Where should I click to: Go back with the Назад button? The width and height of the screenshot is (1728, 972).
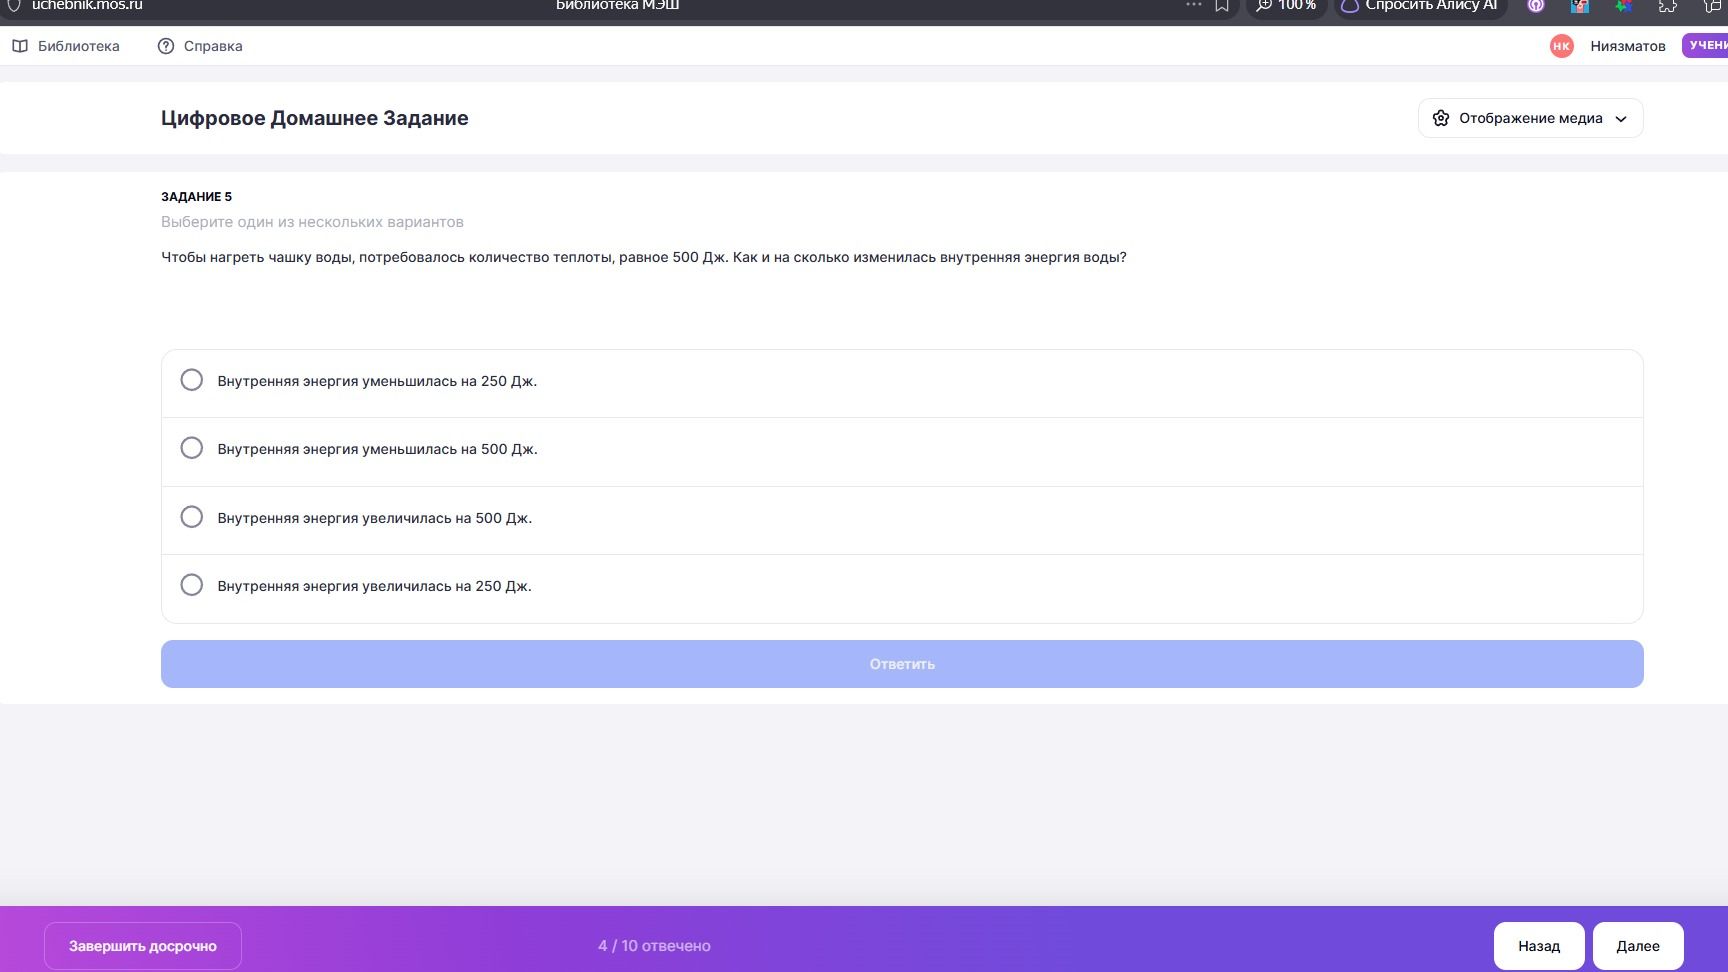[1539, 946]
